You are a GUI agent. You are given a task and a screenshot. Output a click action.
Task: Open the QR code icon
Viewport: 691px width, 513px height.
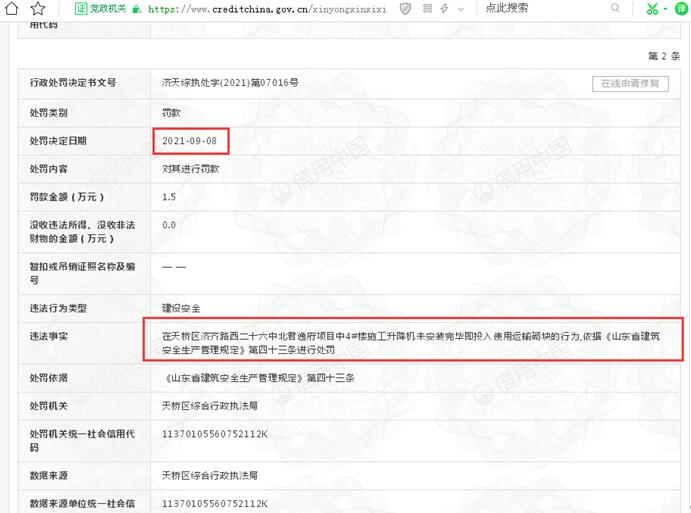tap(427, 8)
